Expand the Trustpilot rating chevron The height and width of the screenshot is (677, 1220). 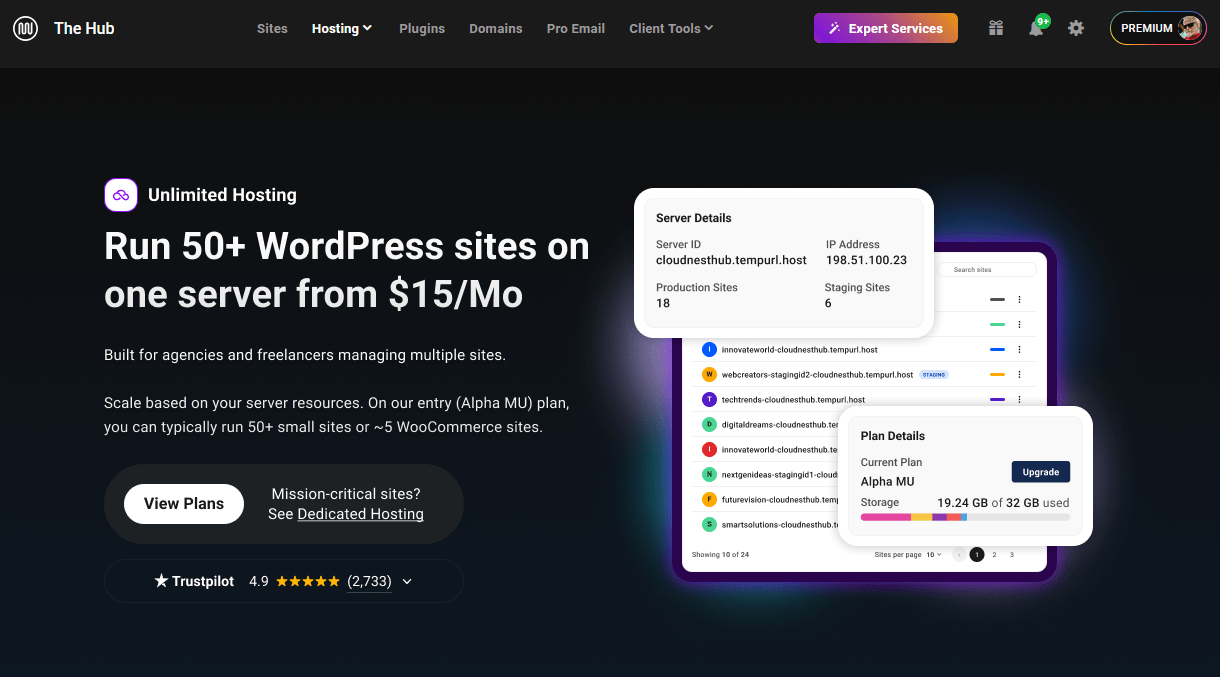coord(407,581)
